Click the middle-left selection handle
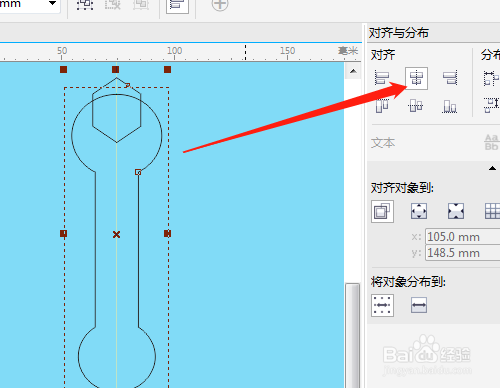500x388 pixels. 63,233
